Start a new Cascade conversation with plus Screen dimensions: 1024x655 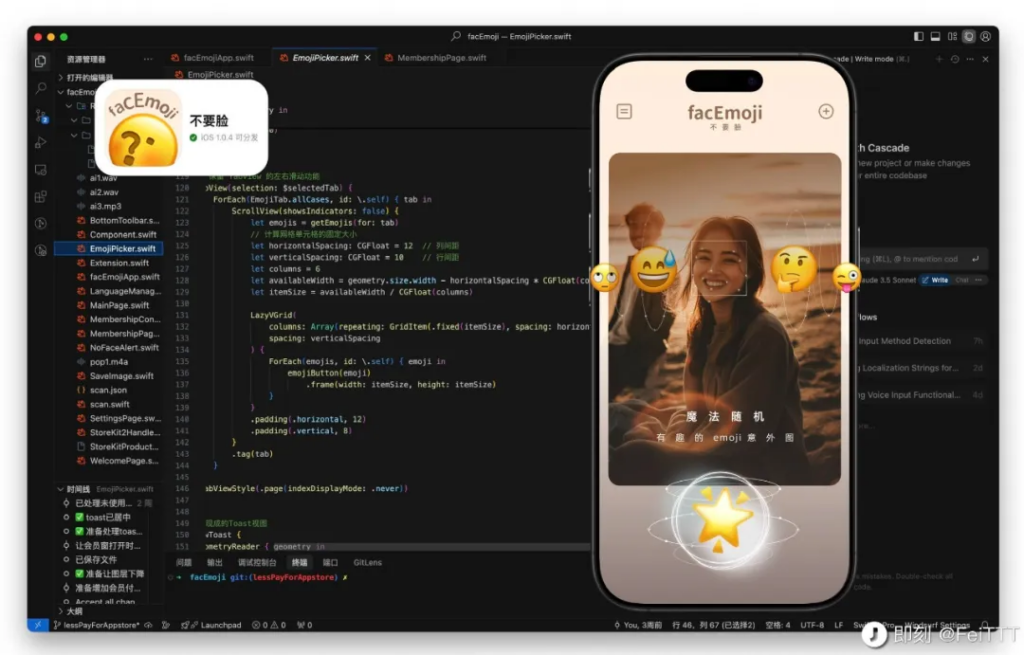(939, 59)
